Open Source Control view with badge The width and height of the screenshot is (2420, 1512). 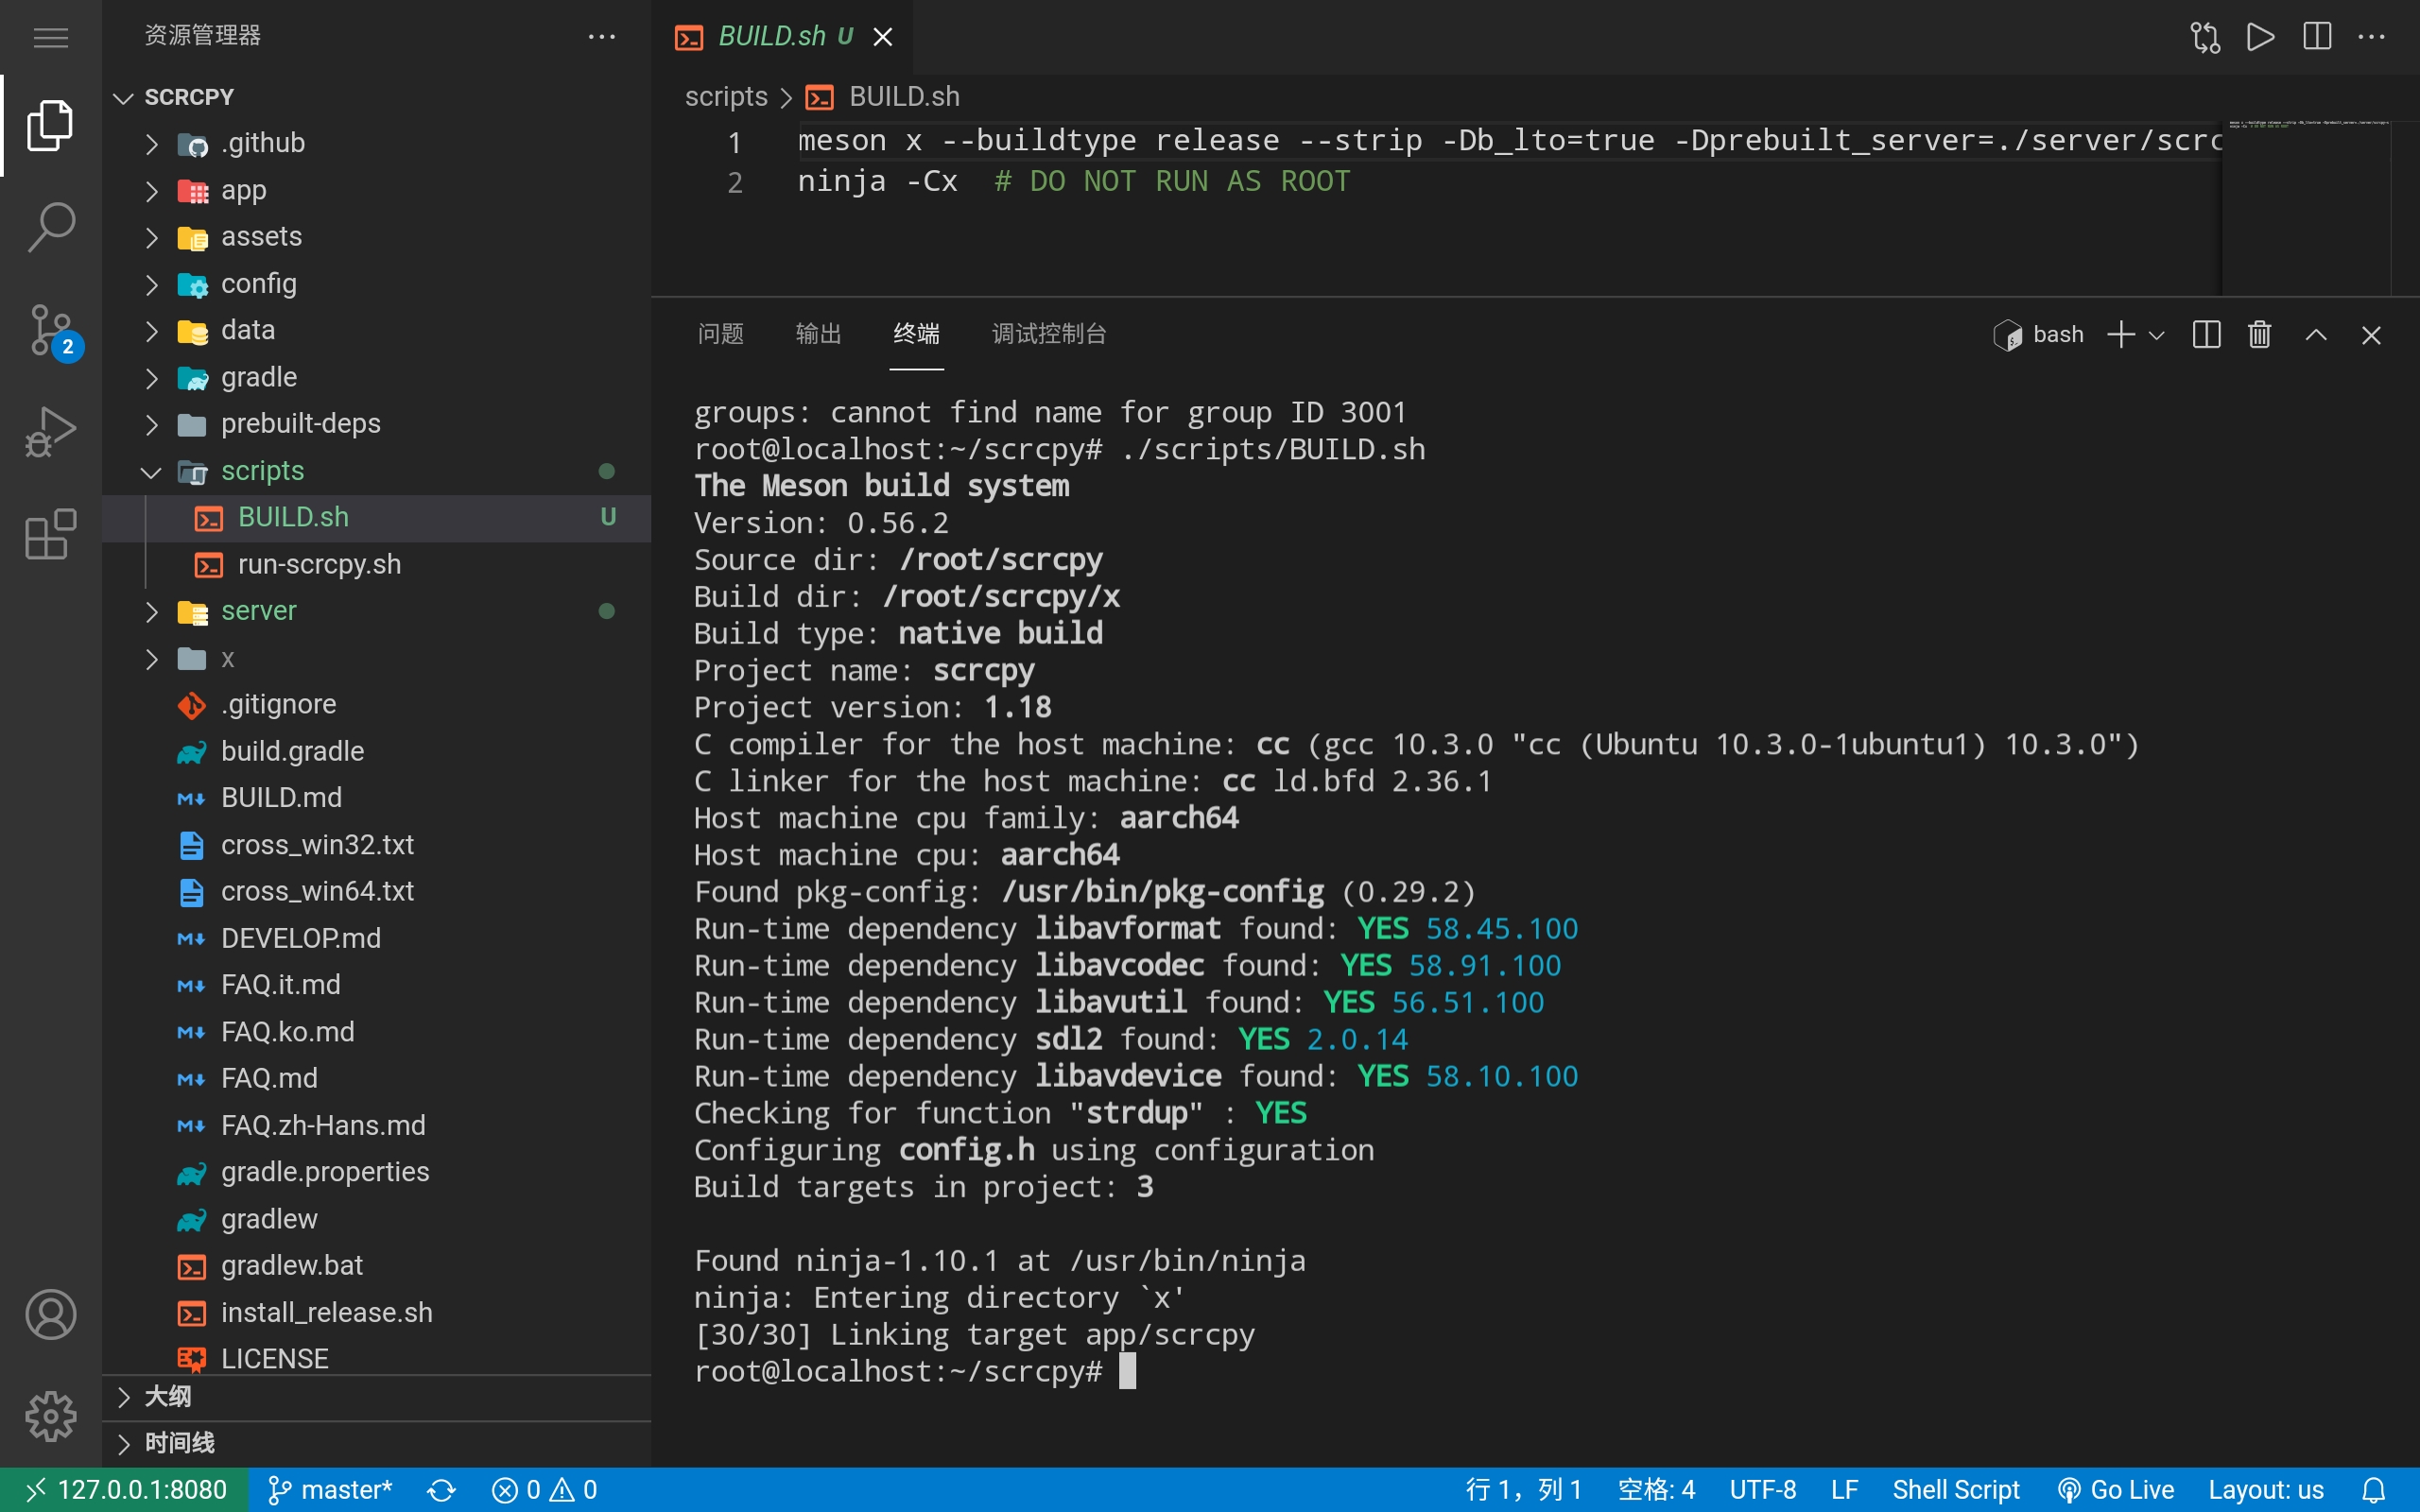click(50, 329)
